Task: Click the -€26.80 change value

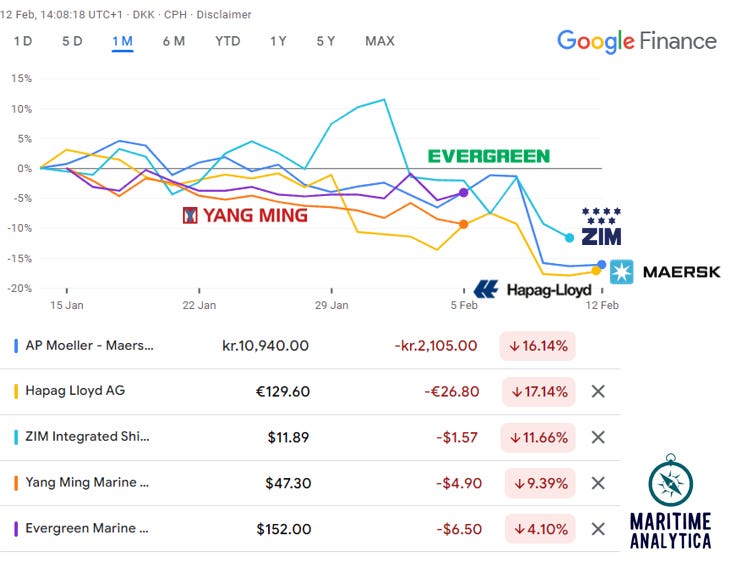Action: click(452, 392)
